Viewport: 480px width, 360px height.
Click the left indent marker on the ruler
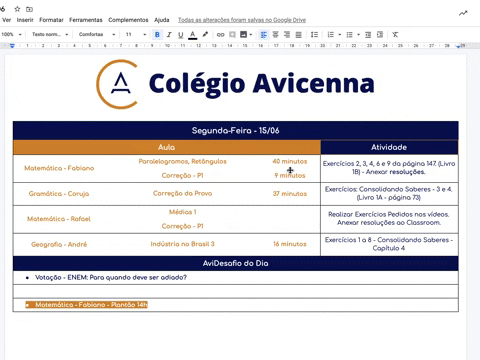(12, 46)
